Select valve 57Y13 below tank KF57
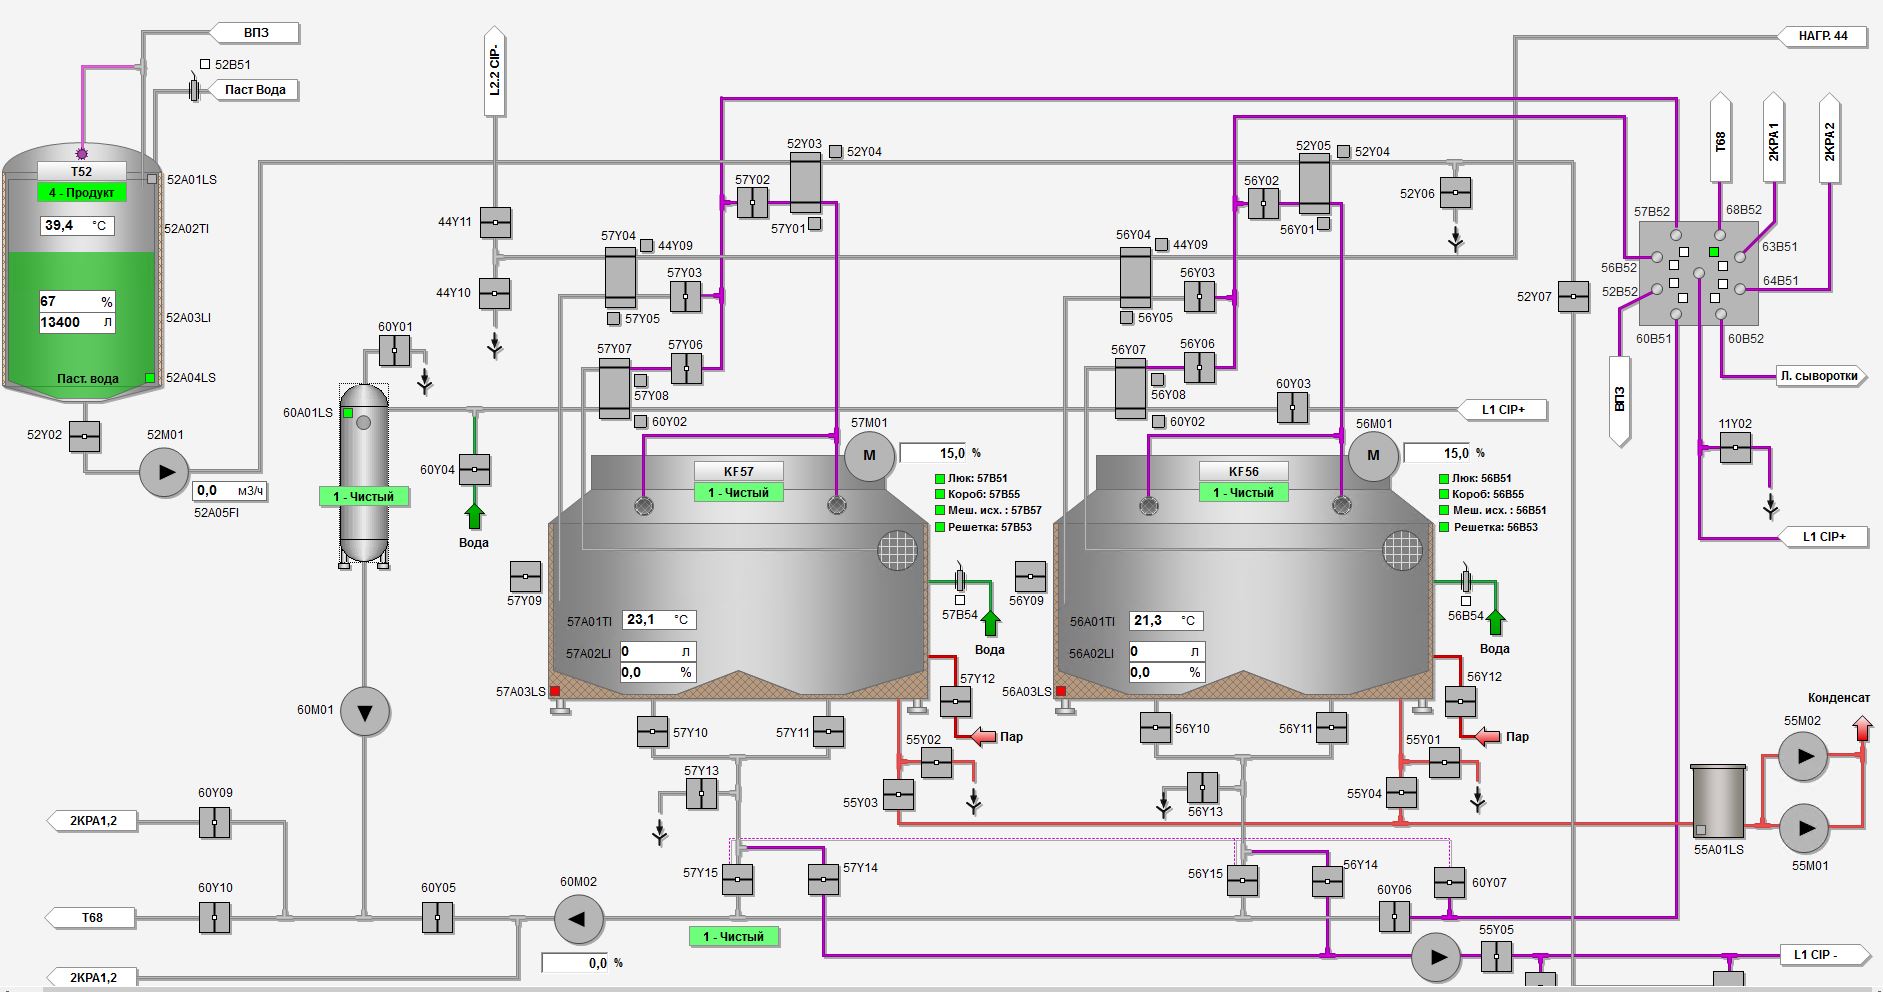 tap(700, 792)
